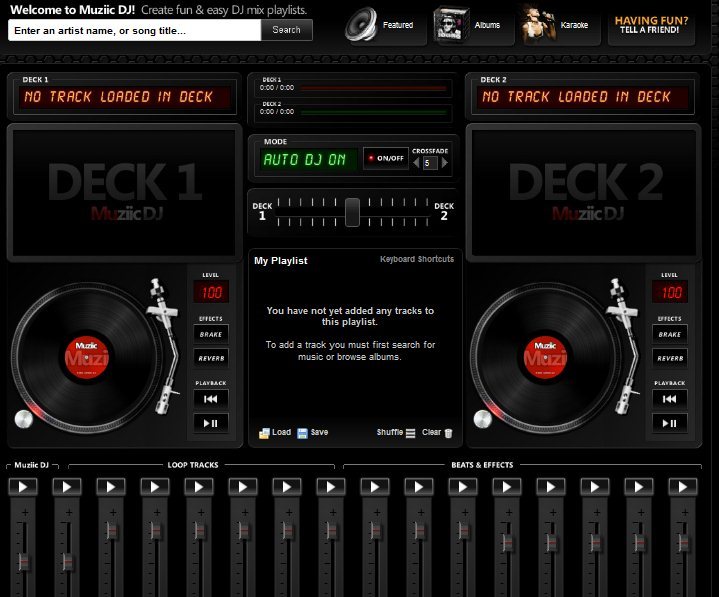The width and height of the screenshot is (719, 597).
Task: Click the Having Fun? Tell a Friend banner
Action: [651, 25]
